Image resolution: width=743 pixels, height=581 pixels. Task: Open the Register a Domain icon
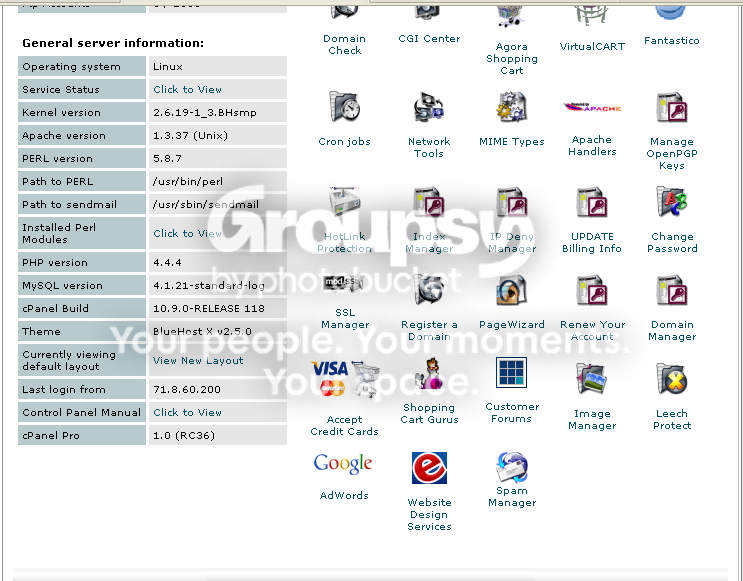pyautogui.click(x=429, y=290)
